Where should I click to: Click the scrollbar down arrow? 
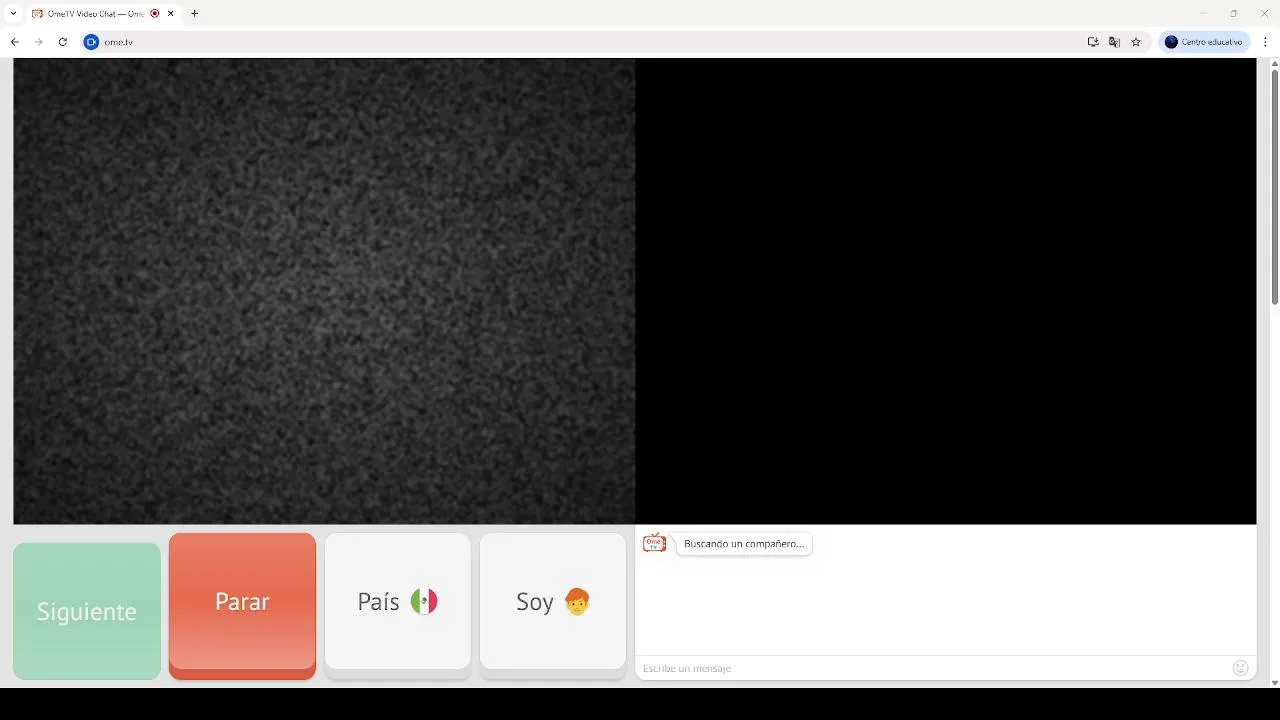tap(1274, 683)
